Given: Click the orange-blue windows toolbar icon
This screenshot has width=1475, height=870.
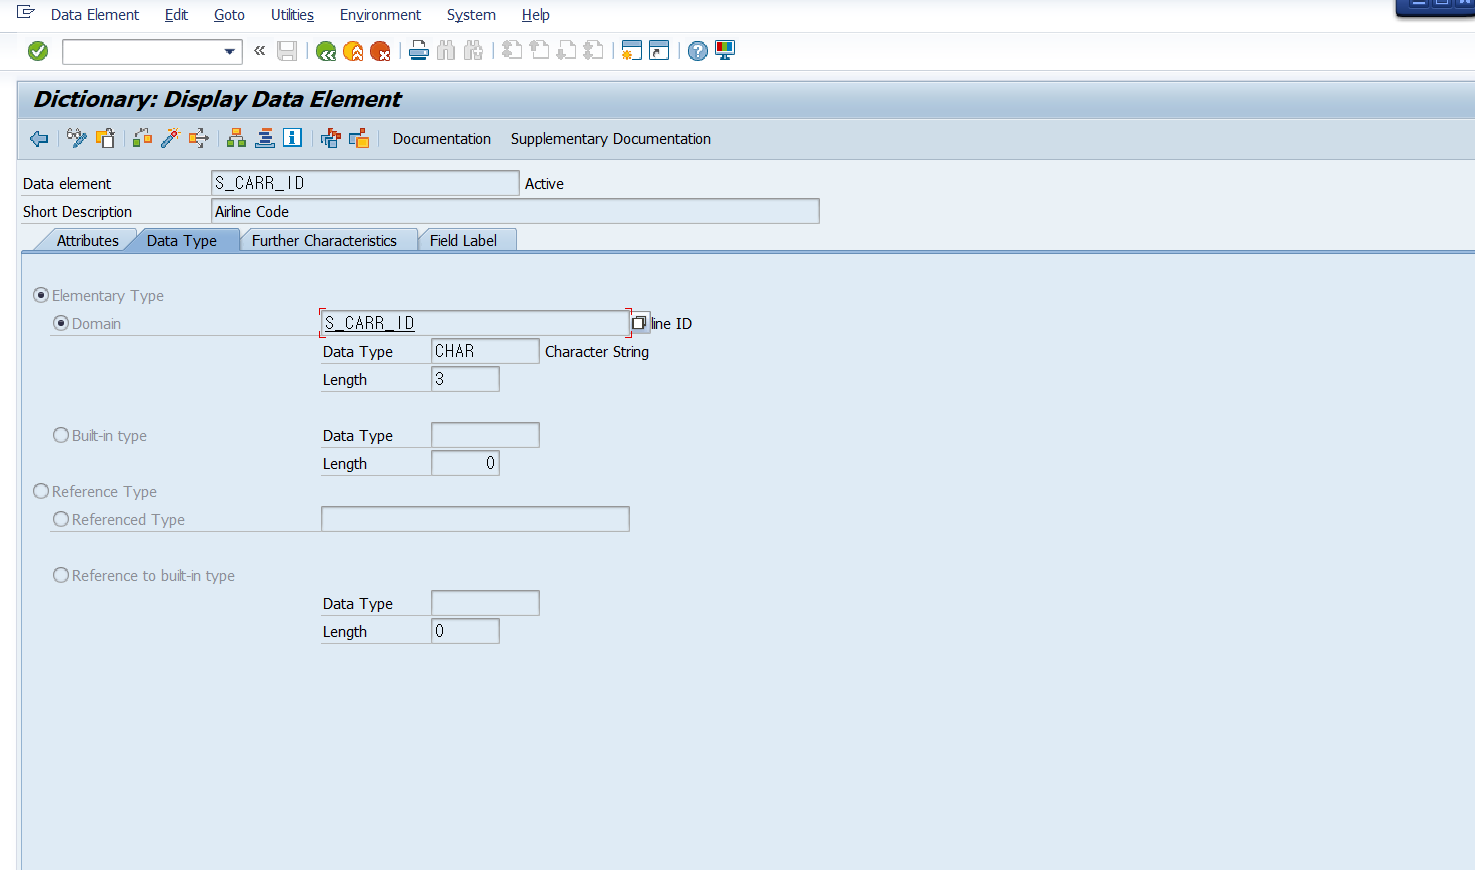Looking at the screenshot, I should [359, 138].
